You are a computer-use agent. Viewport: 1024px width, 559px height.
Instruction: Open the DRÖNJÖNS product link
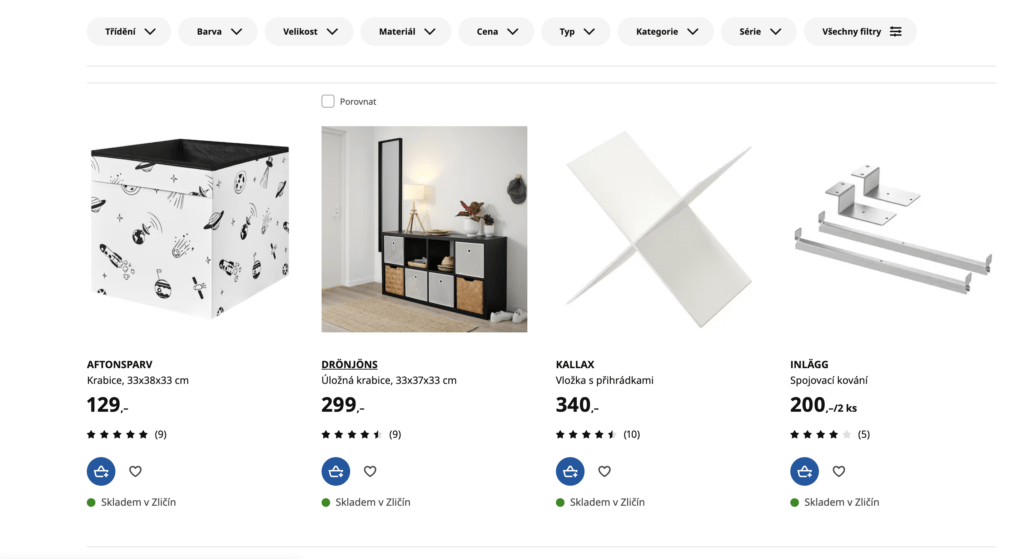point(349,364)
